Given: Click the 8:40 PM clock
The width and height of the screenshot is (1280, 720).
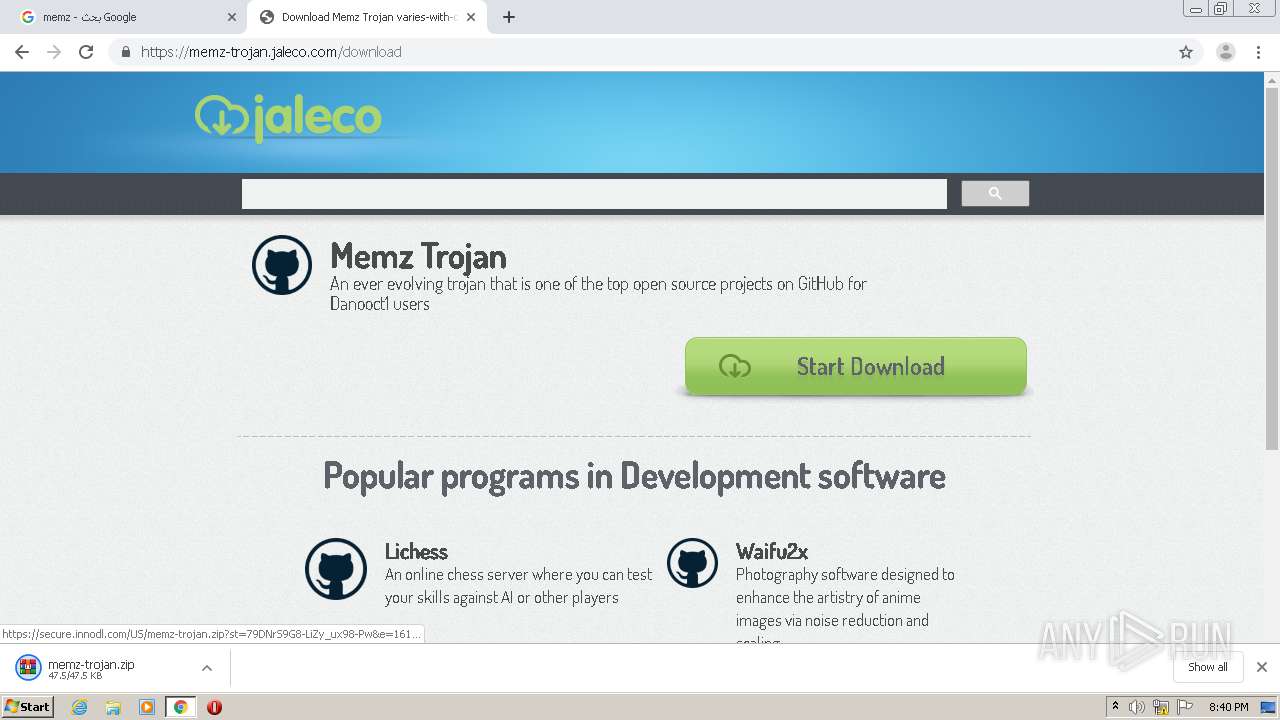Looking at the screenshot, I should [1228, 707].
